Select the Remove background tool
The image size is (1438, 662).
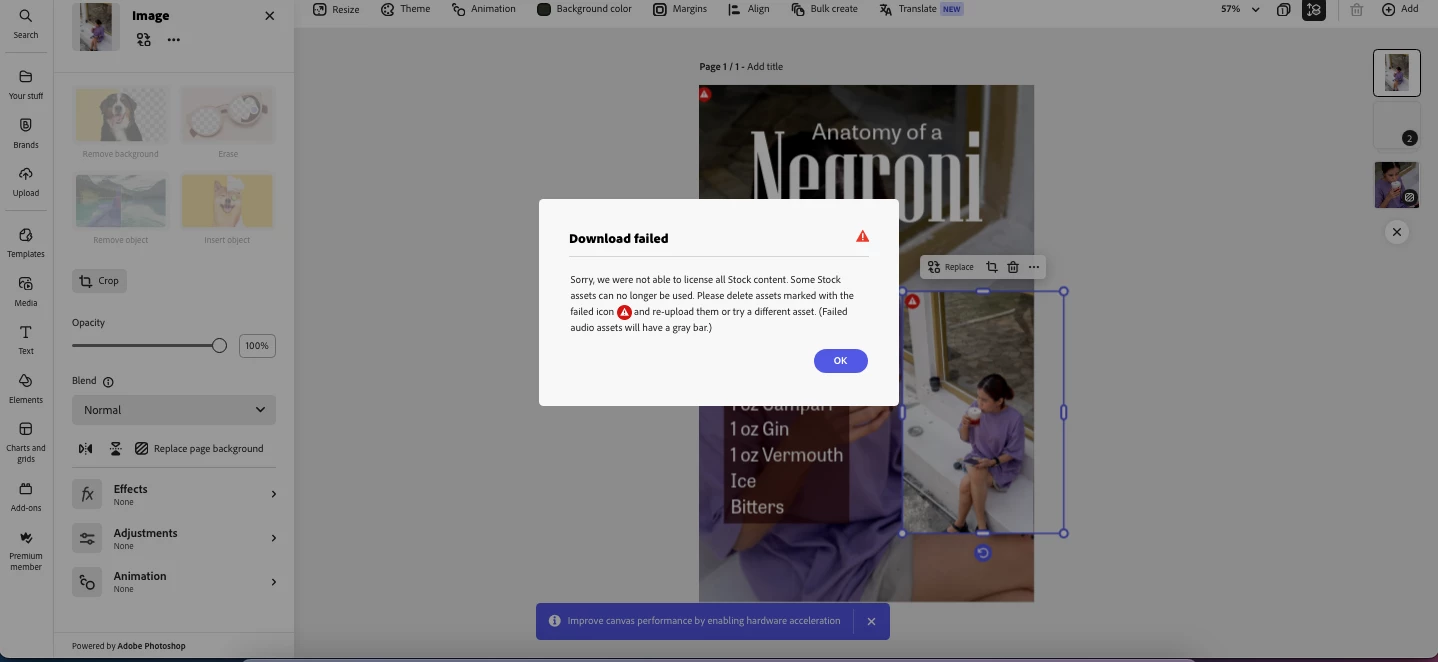point(121,122)
